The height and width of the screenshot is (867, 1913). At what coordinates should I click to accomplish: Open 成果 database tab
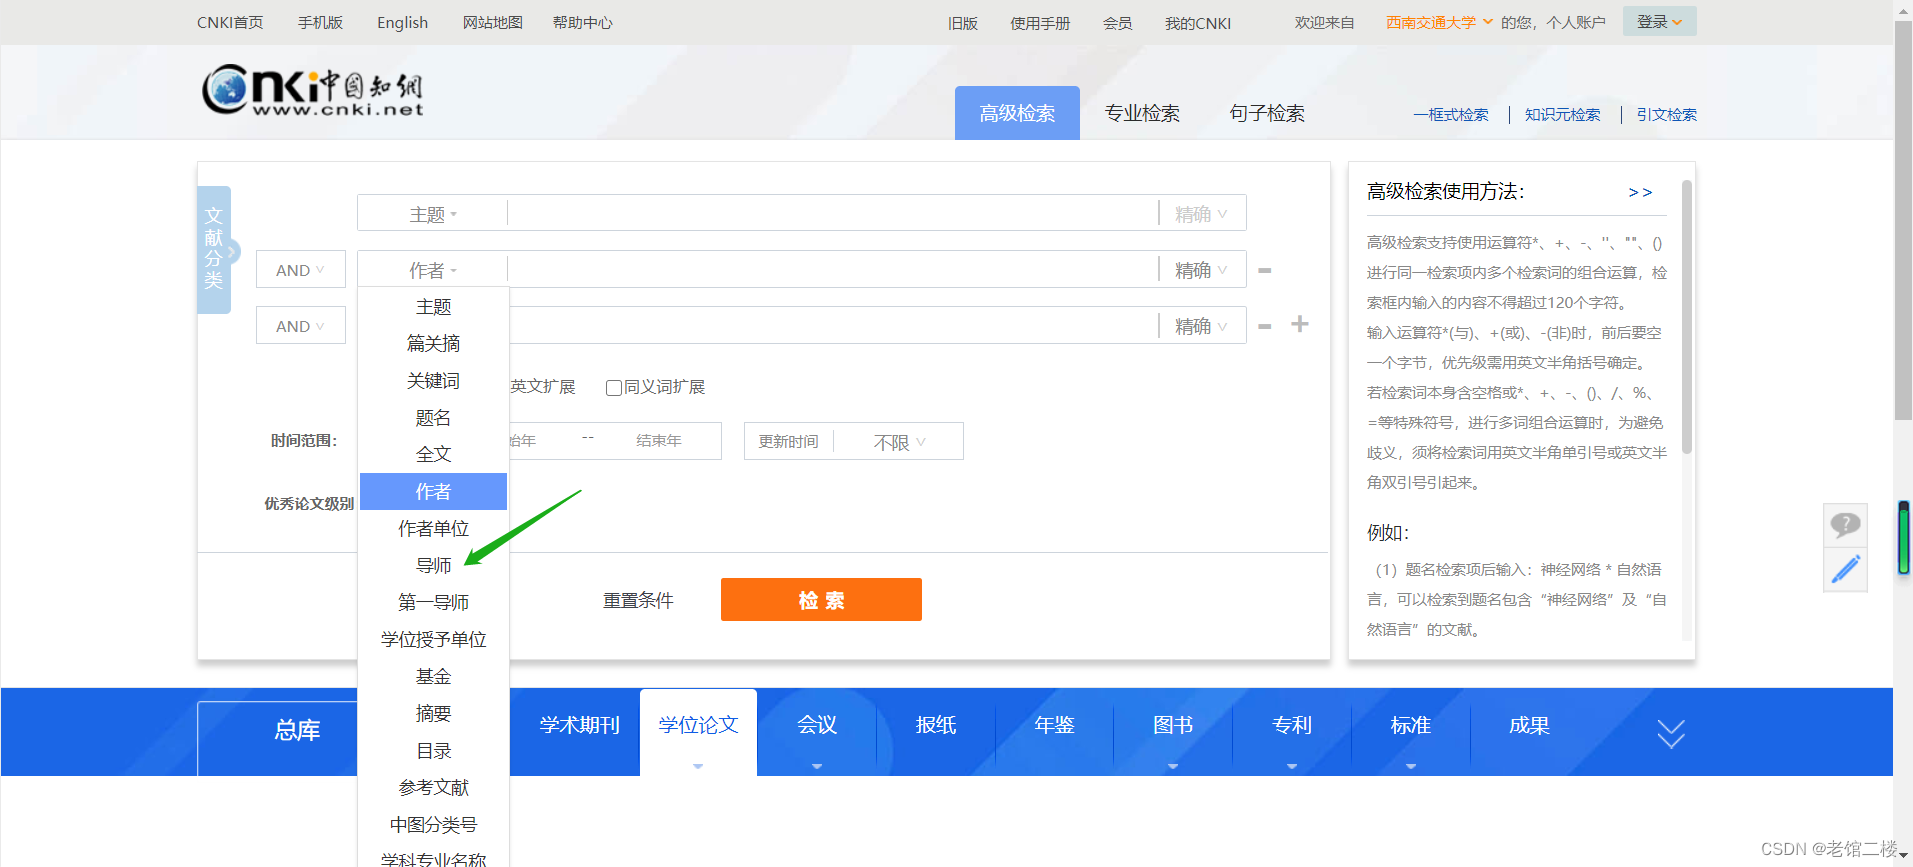[x=1529, y=726]
